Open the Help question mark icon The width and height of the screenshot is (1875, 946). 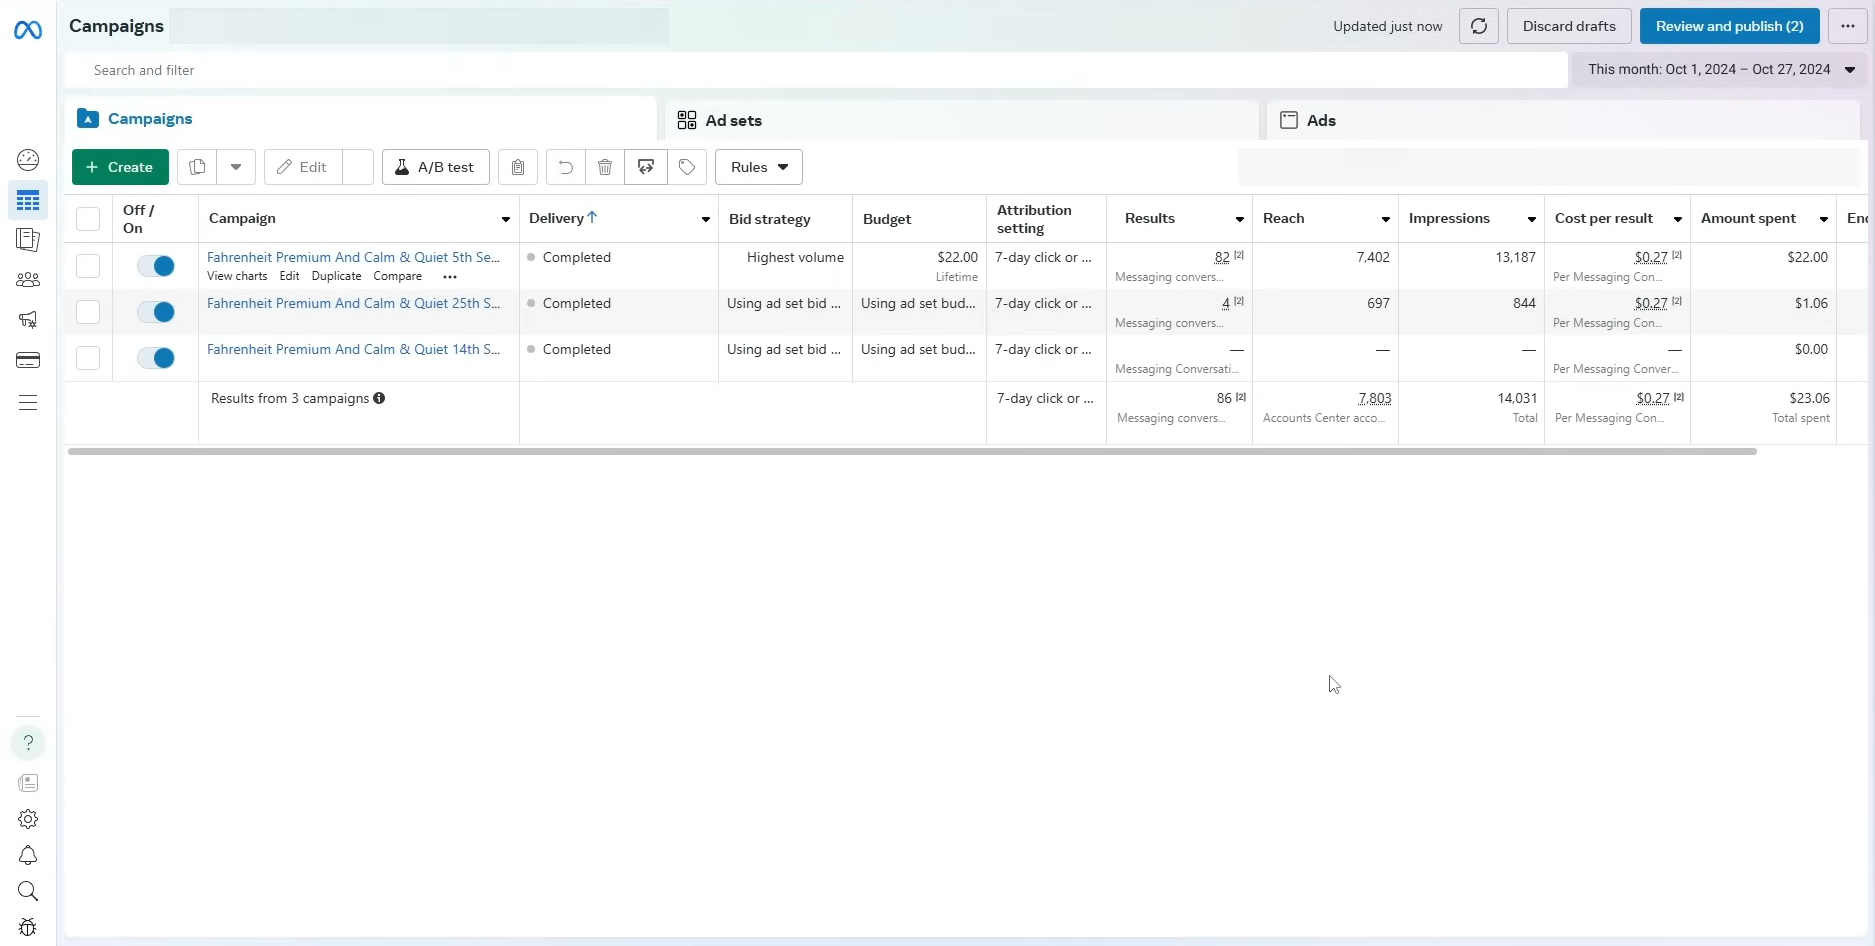click(28, 743)
